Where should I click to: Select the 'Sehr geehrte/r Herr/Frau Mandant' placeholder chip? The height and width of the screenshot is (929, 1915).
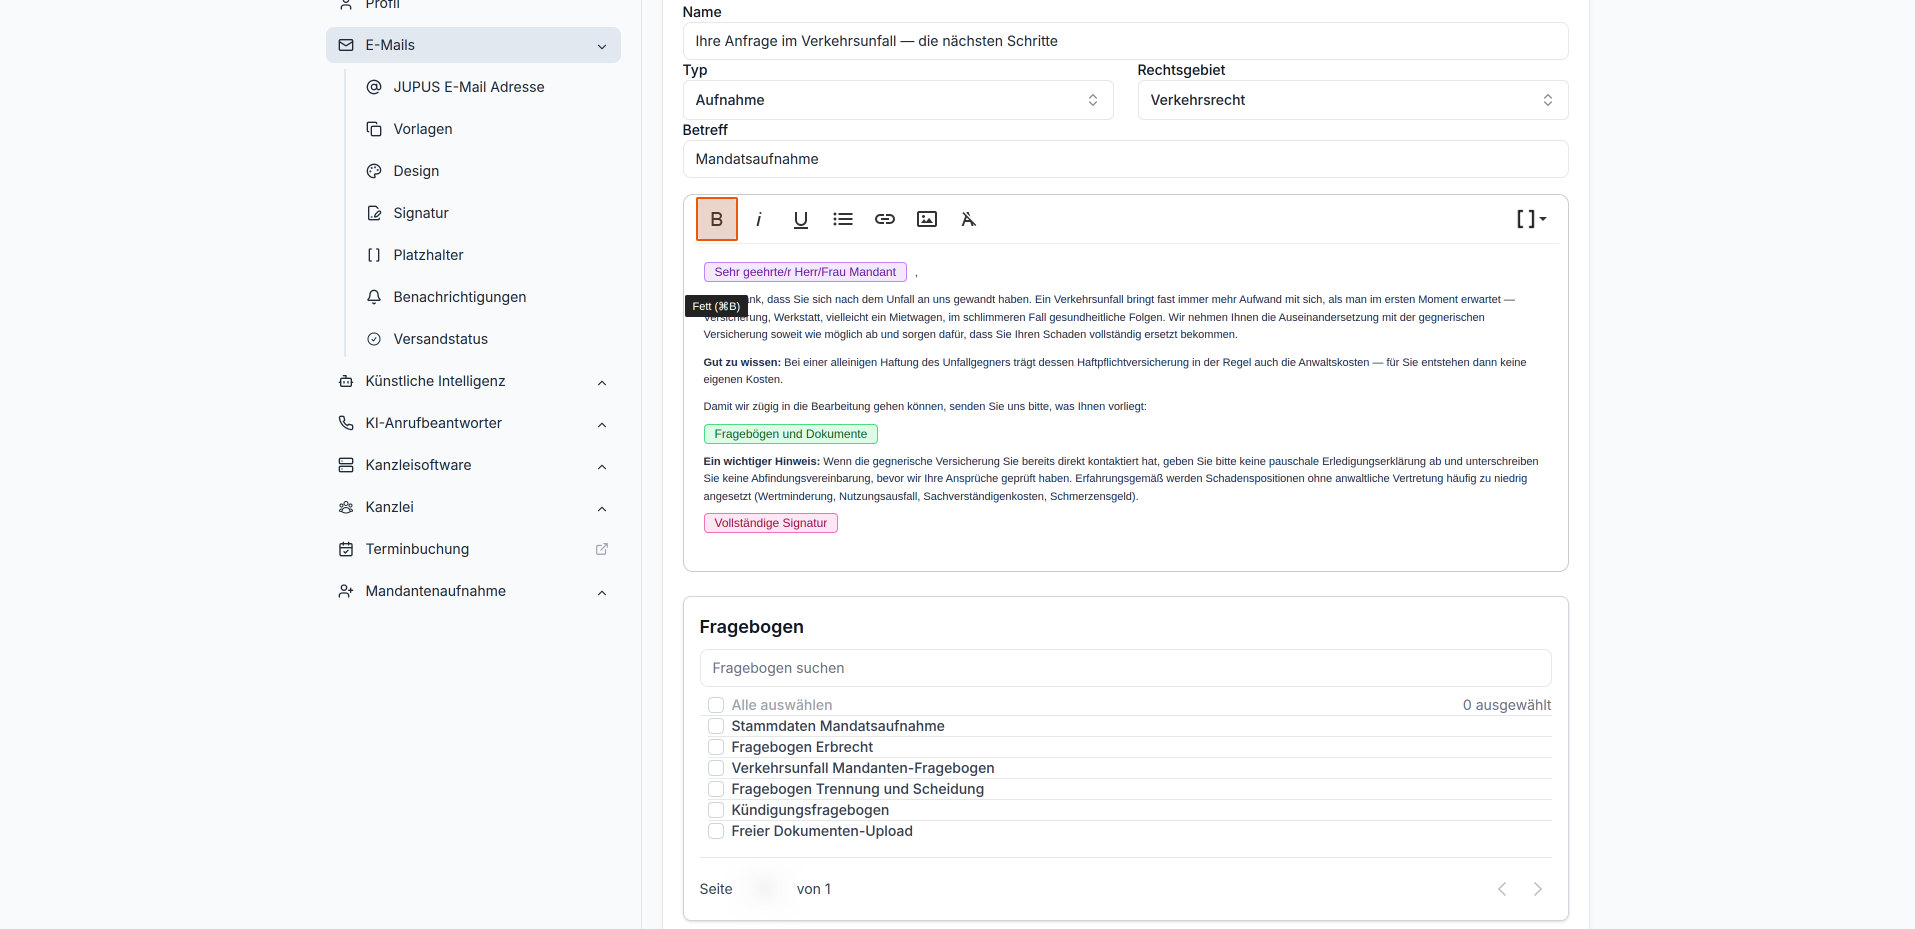(805, 272)
